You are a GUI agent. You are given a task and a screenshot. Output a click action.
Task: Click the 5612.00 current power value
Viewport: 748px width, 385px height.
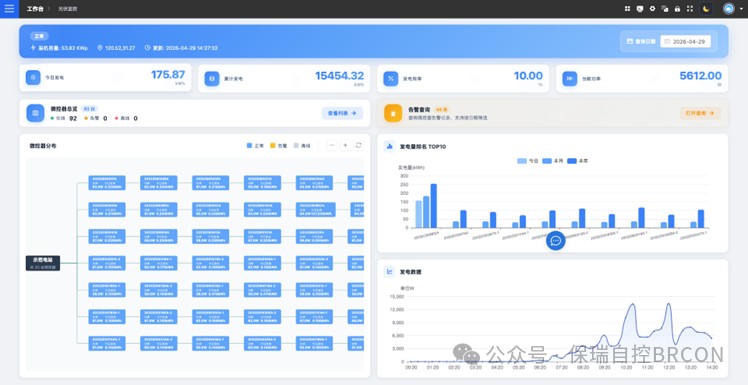(701, 75)
